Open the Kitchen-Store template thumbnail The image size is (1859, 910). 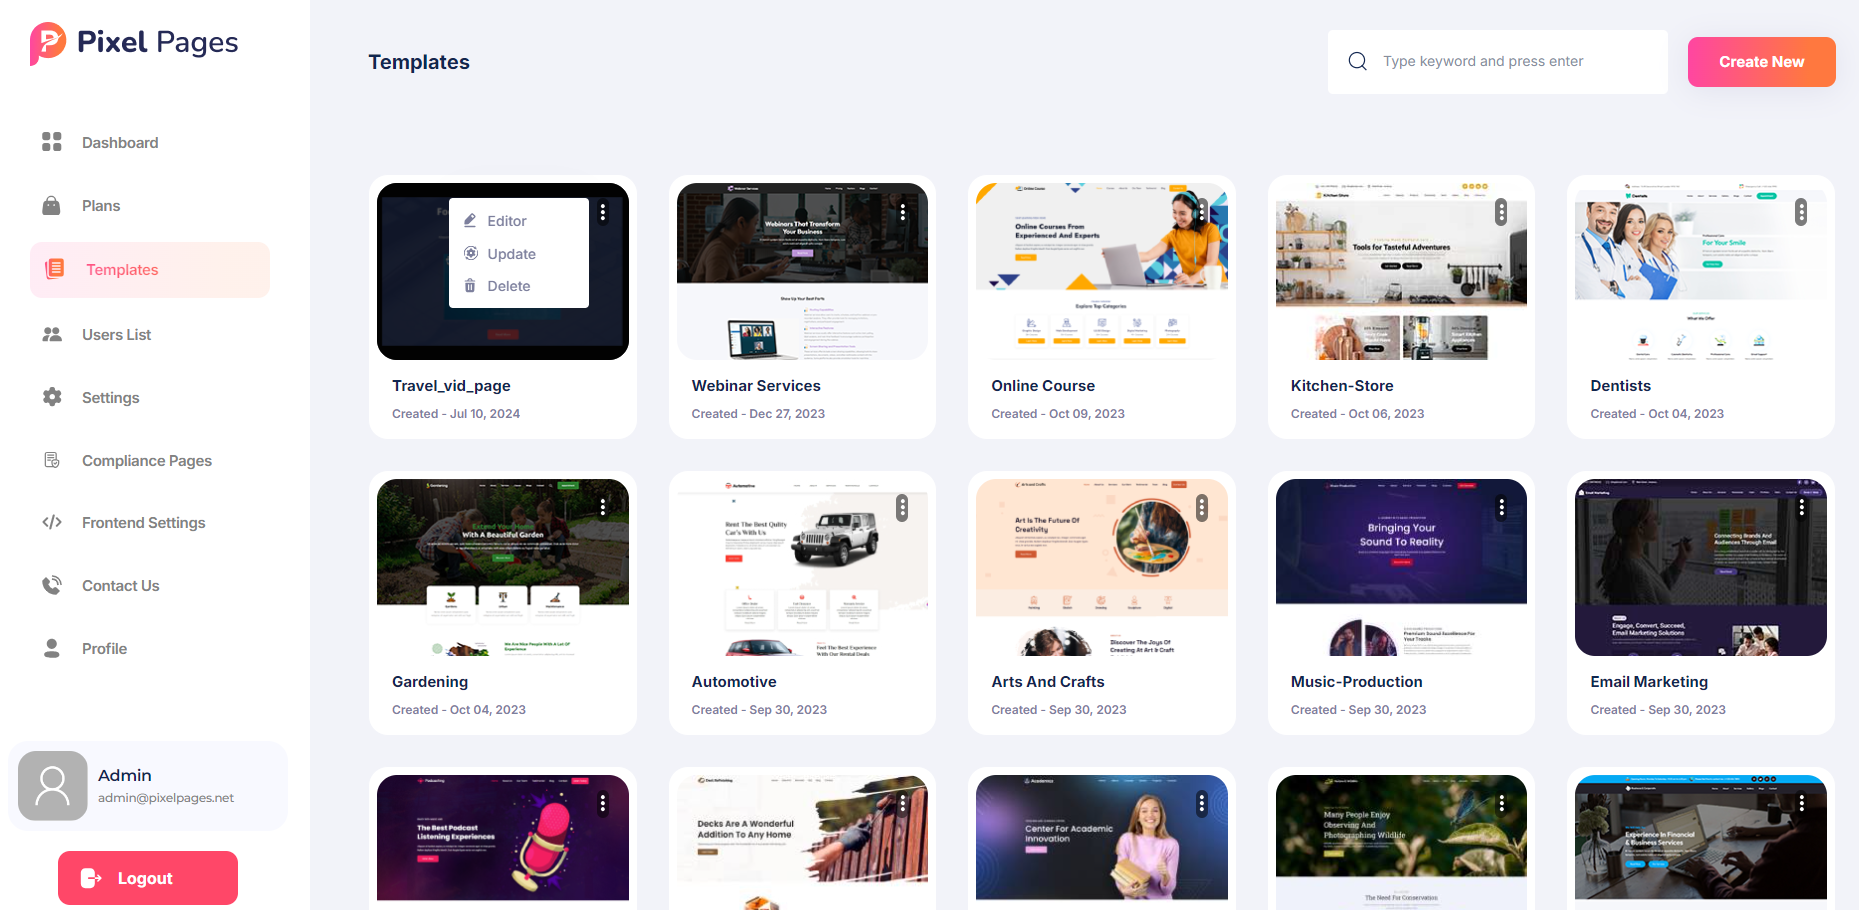point(1401,271)
